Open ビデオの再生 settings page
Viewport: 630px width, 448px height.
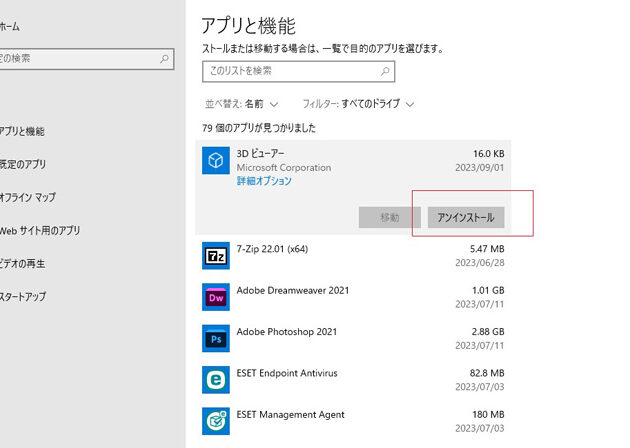(22, 263)
